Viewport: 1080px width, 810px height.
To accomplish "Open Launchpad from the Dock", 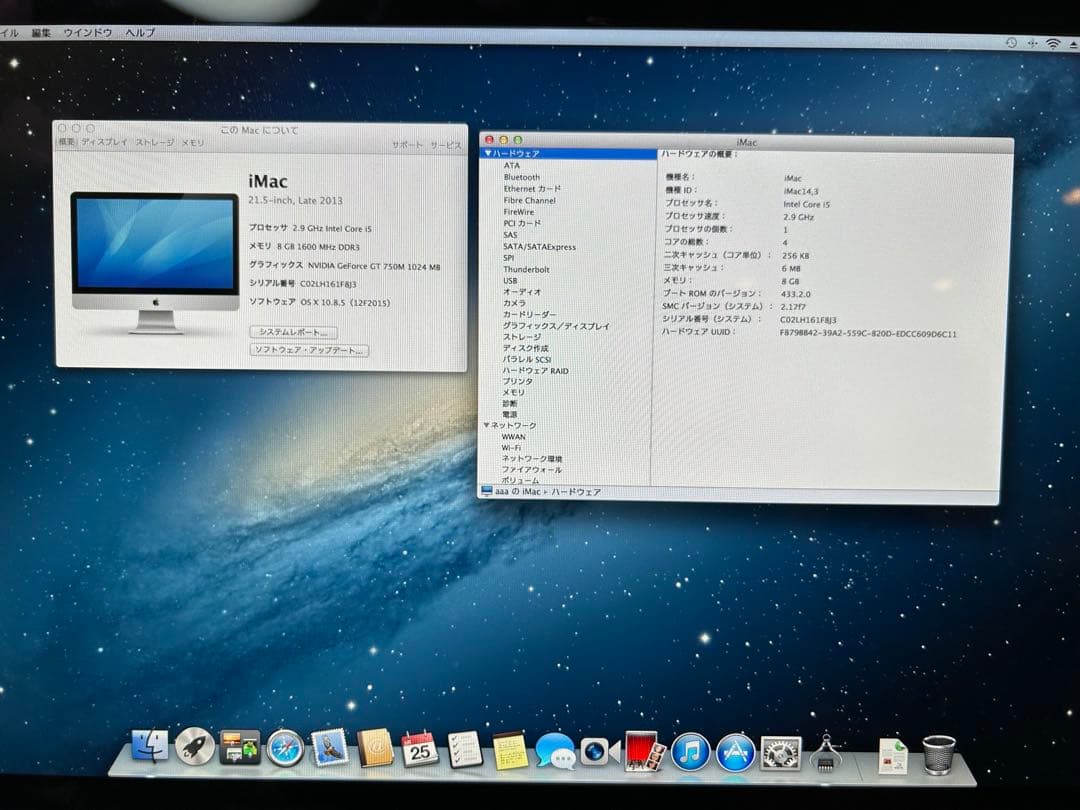I will tap(192, 748).
